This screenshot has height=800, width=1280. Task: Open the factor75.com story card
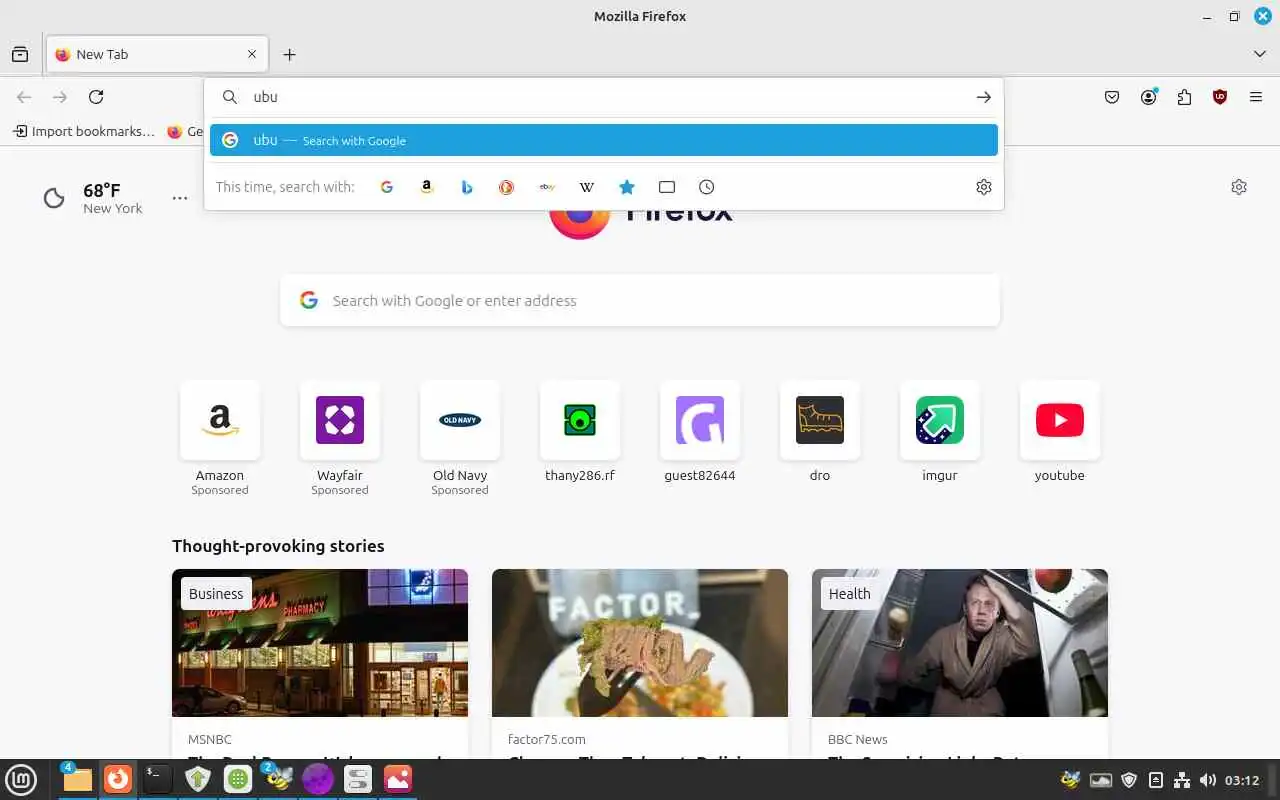(640, 663)
